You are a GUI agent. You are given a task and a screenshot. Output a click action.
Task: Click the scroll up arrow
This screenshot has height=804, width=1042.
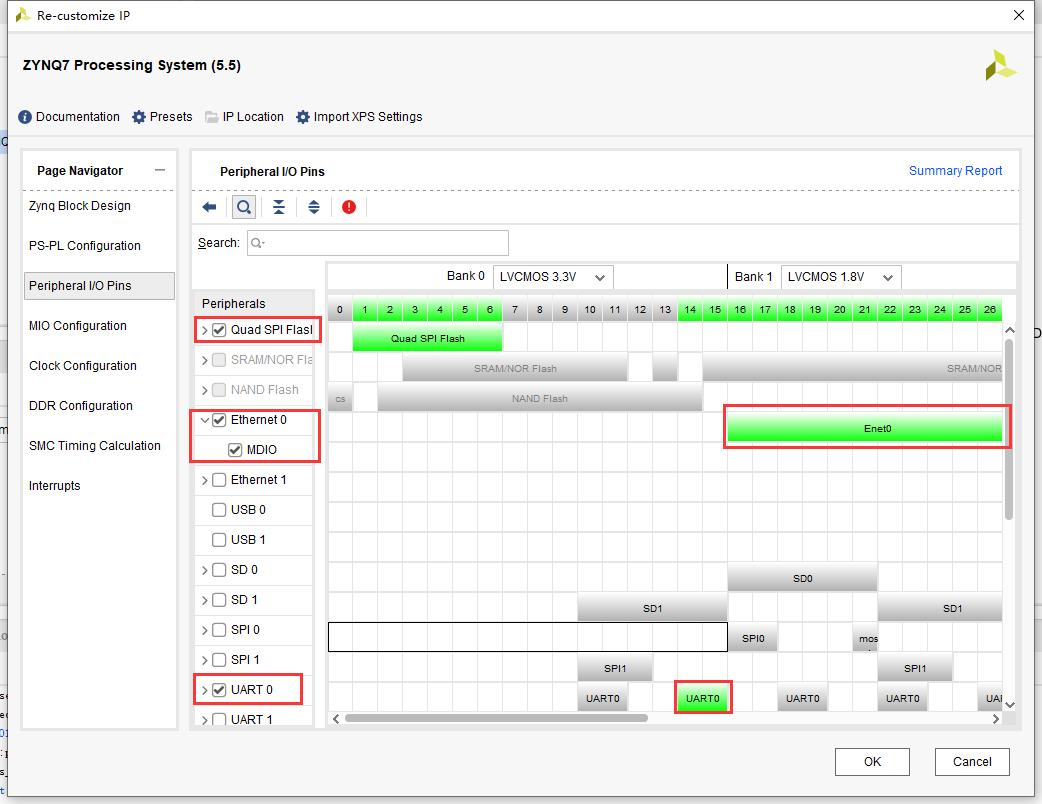click(x=1010, y=330)
